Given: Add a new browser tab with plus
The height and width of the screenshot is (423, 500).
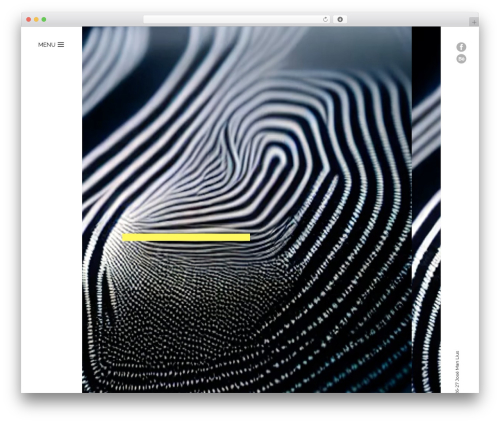Looking at the screenshot, I should tap(474, 22).
